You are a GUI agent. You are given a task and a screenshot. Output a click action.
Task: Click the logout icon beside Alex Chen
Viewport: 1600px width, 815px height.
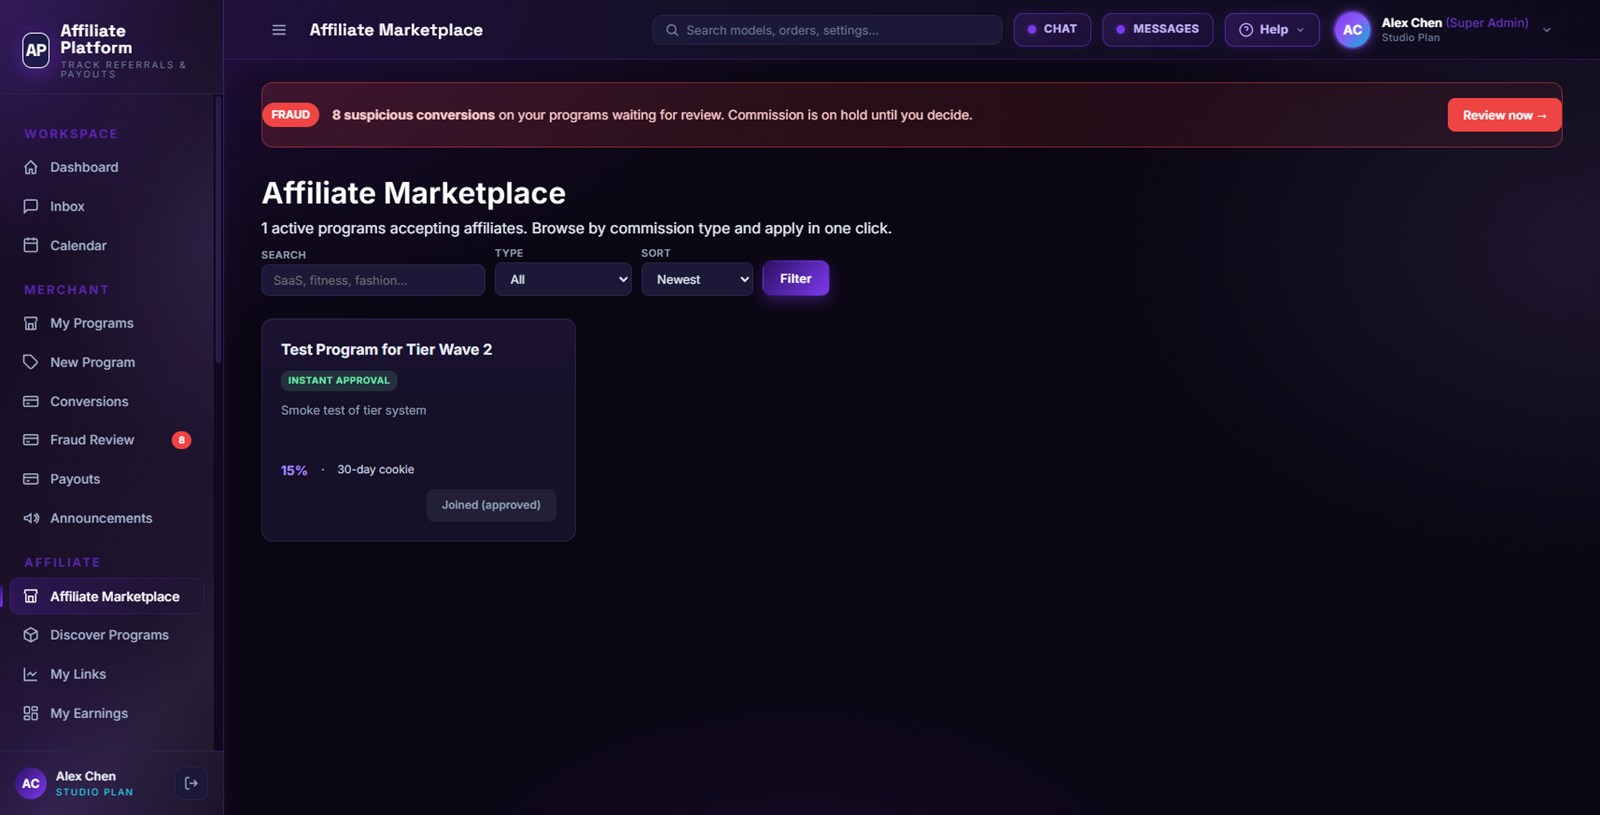(191, 783)
